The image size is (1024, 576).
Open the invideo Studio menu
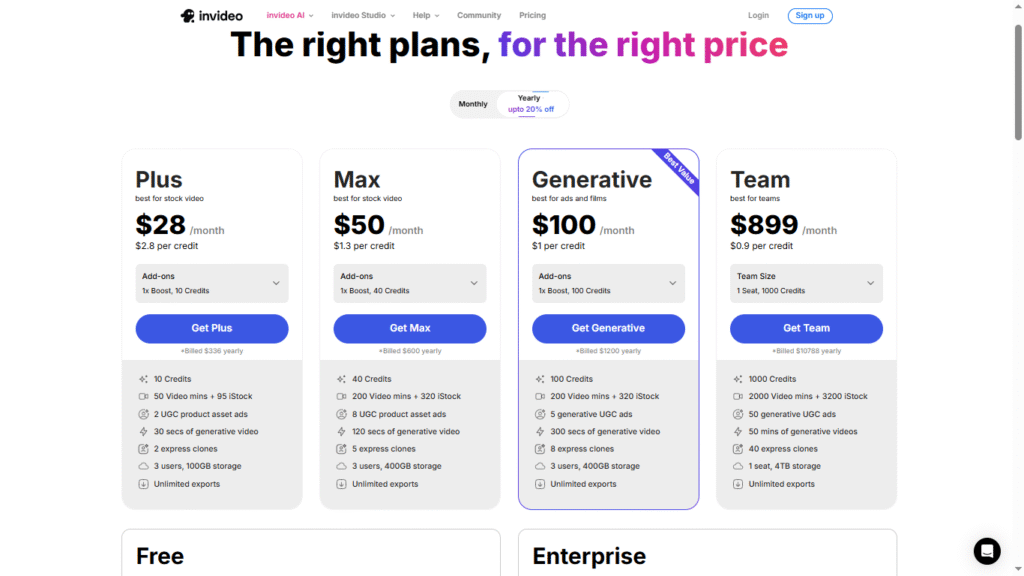point(363,16)
